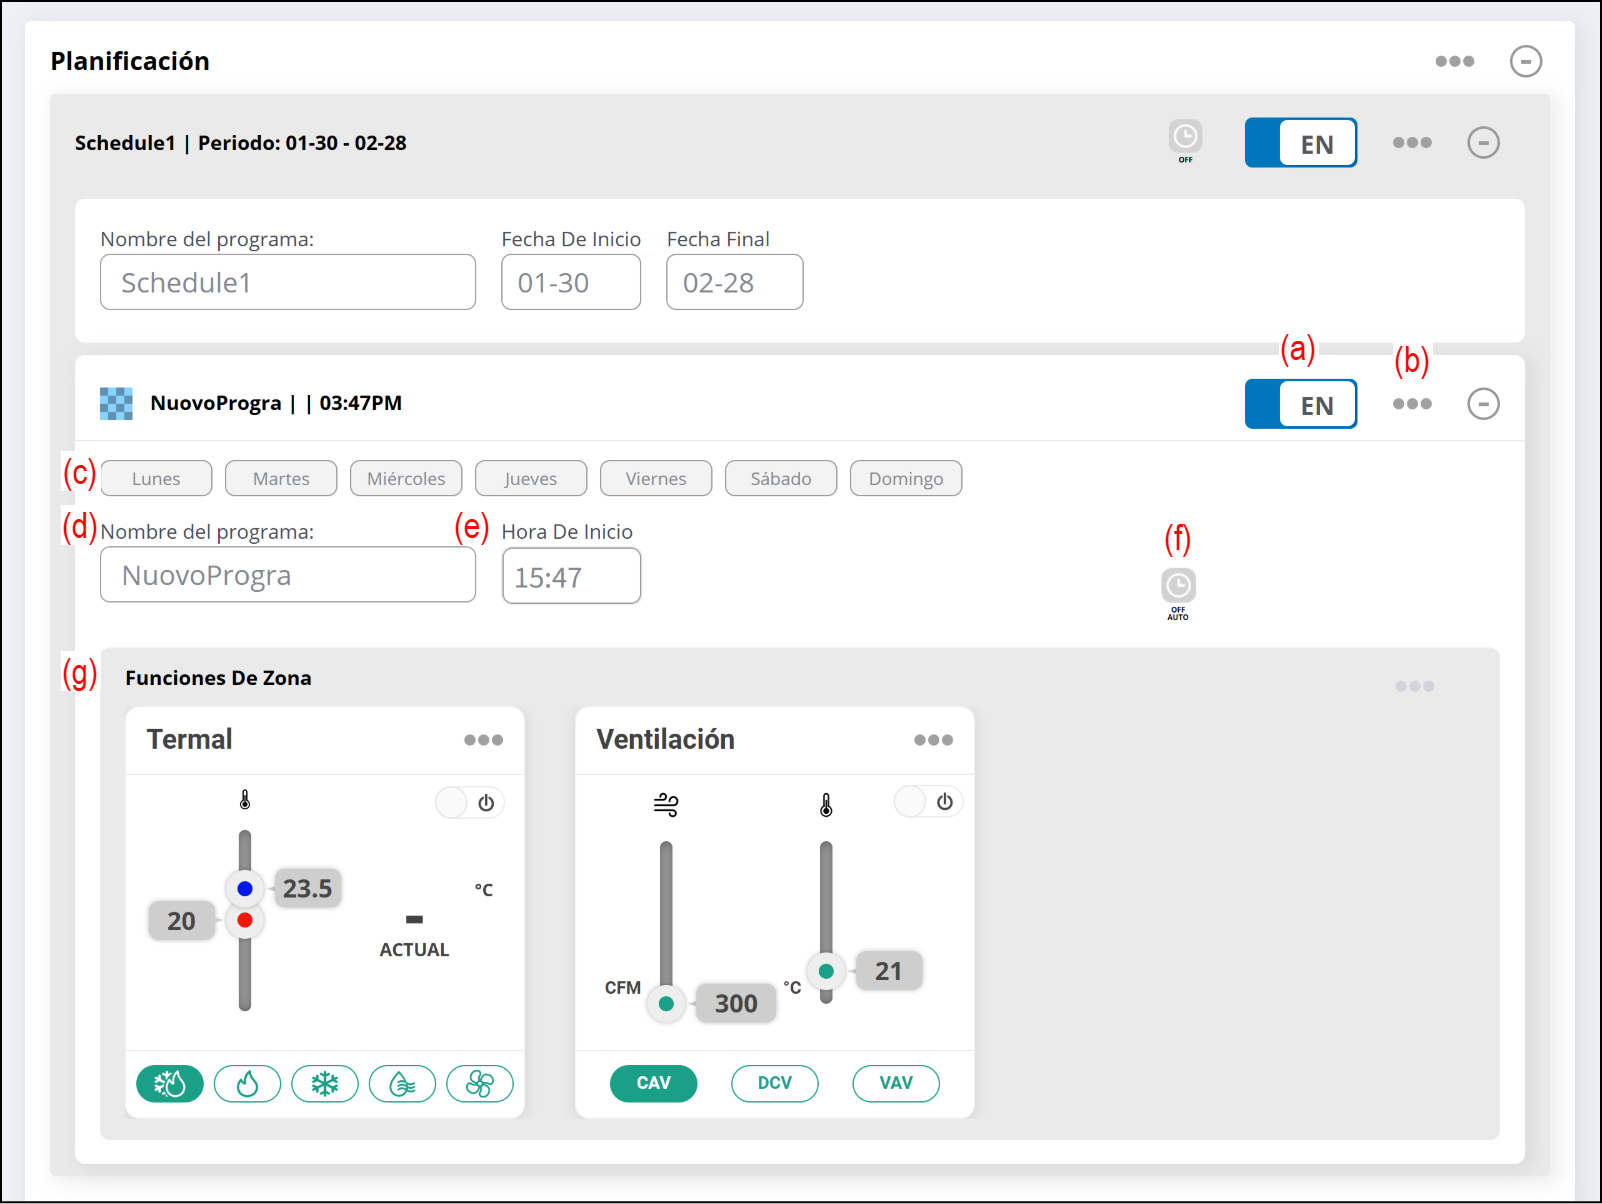Collapse the Schedule1 section
1602x1204 pixels.
pos(1482,143)
